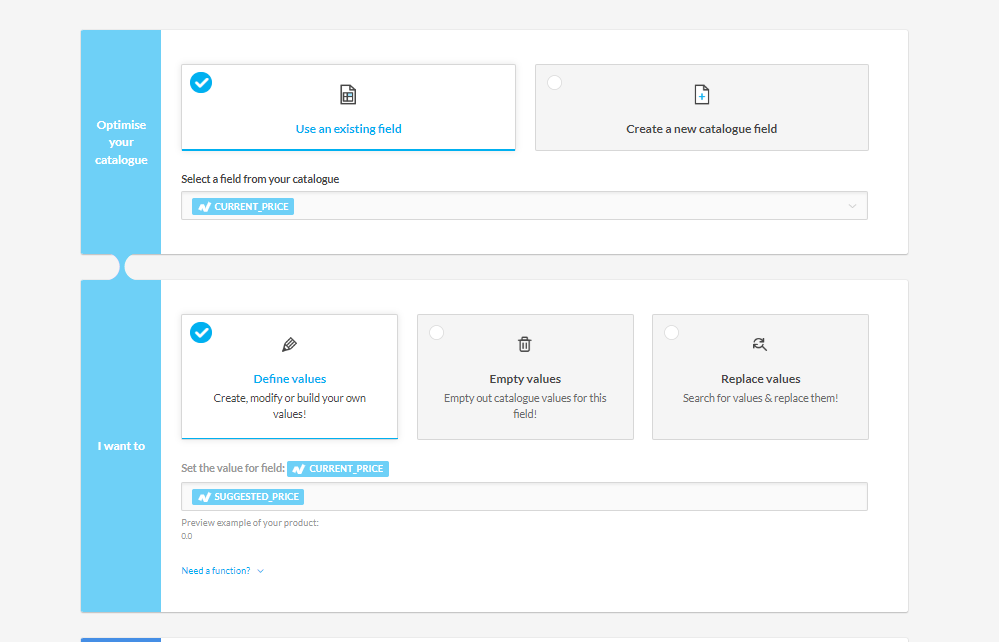Click the replace arrows icon above Replace values
This screenshot has width=999, height=642.
tap(759, 345)
